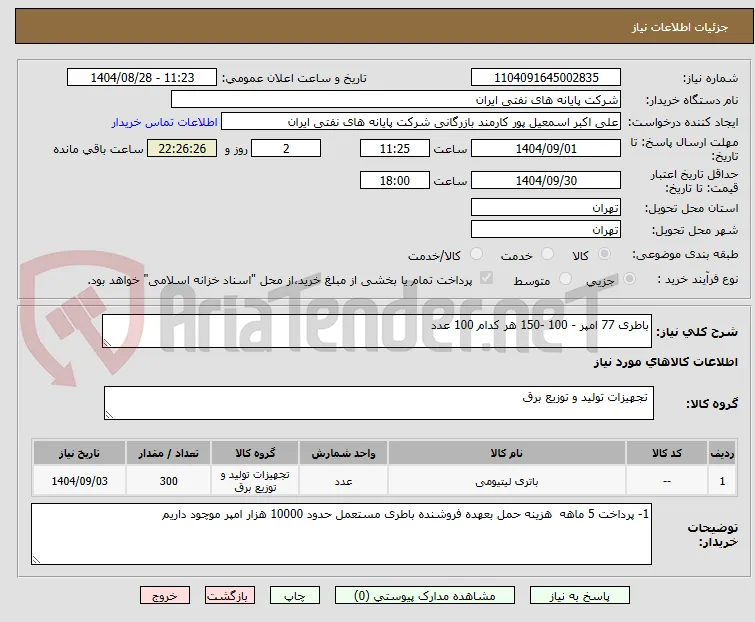The height and width of the screenshot is (622, 755).
Task: Click the announcement date field 1404/08/28 - 11:23
Action: [142, 78]
